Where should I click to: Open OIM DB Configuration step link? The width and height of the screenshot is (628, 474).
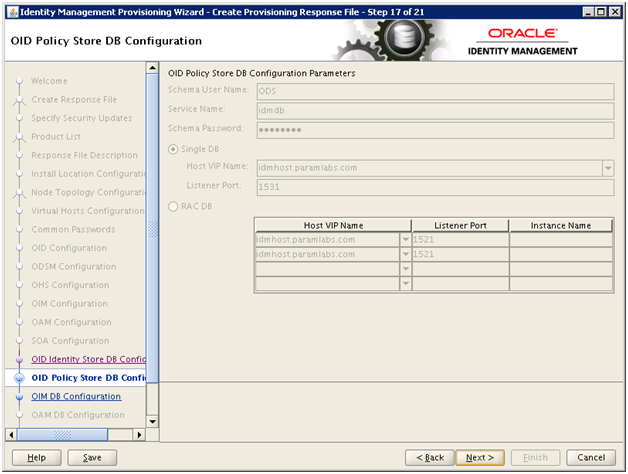[x=76, y=396]
